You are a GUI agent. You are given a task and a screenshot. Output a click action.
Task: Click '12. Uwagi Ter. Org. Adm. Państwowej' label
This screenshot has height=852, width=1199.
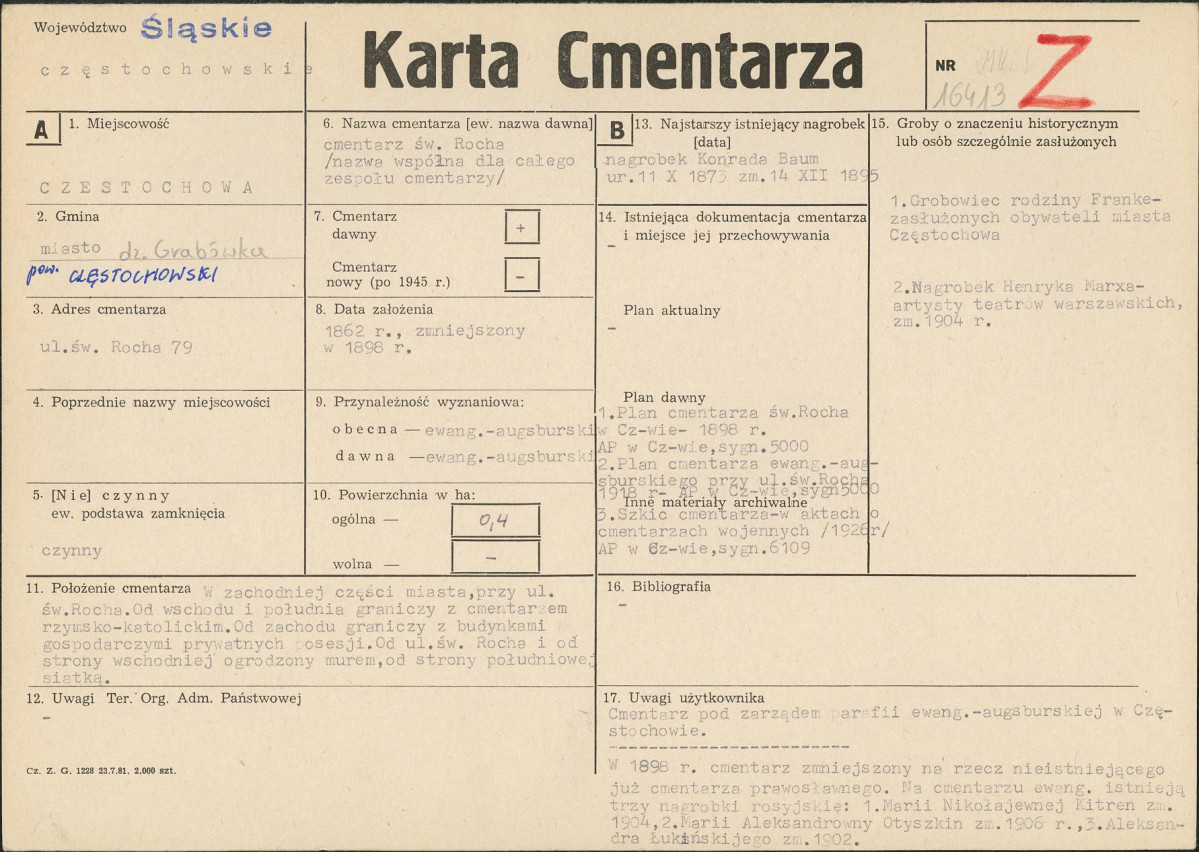[x=164, y=698]
